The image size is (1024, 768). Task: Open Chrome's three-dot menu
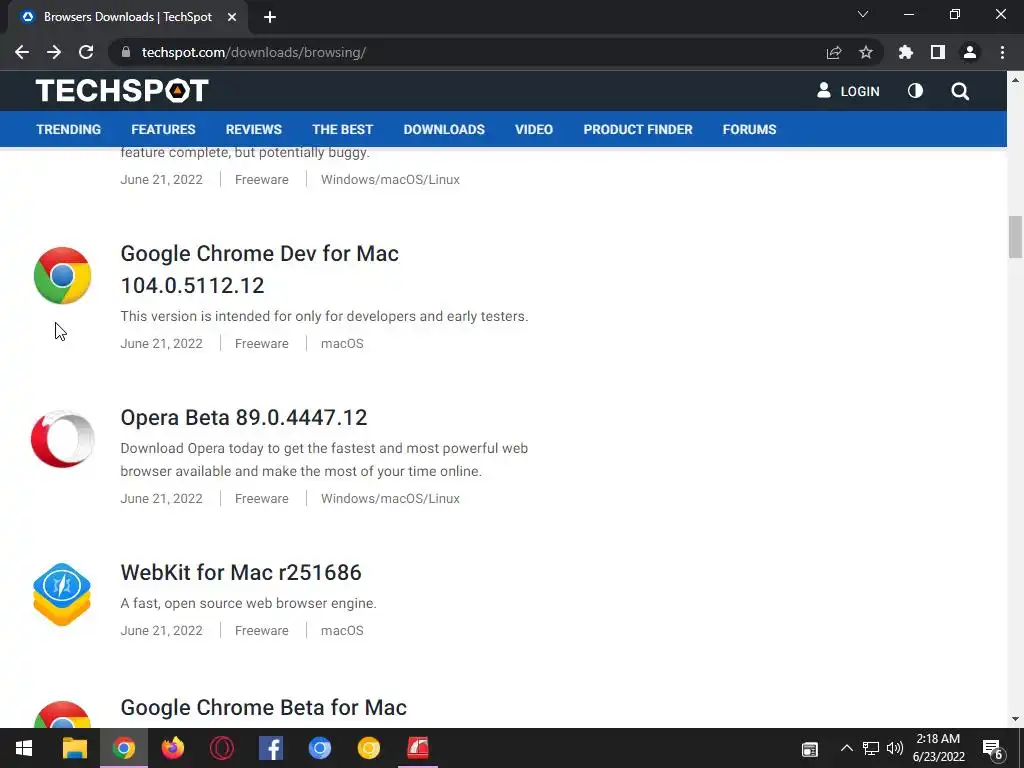point(1002,52)
